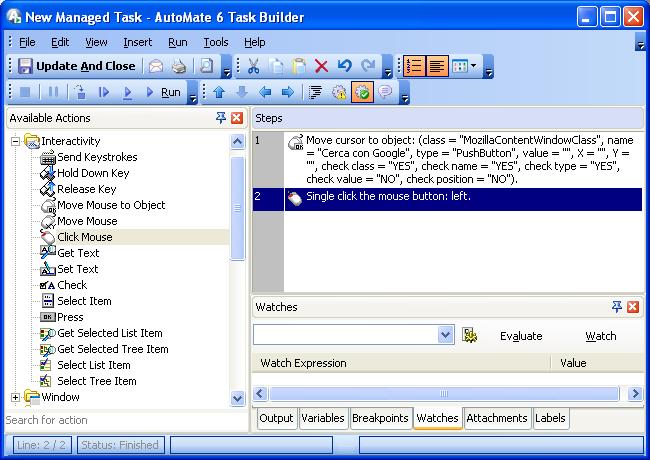Viewport: 650px width, 460px height.
Task: Click the Copy toolbar icon
Action: click(x=276, y=66)
